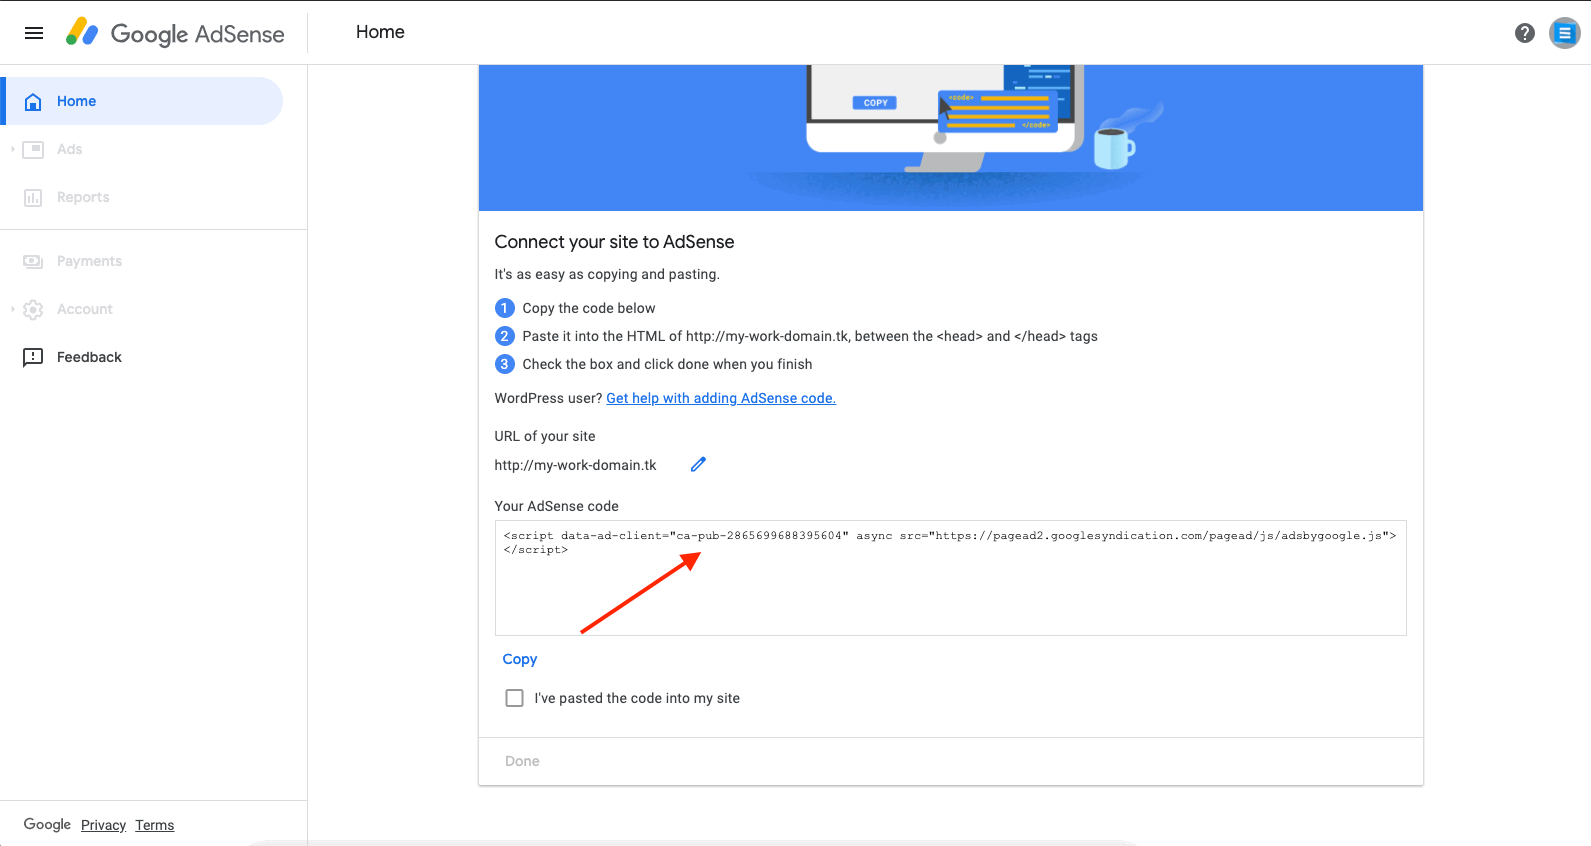Screen dimensions: 1591x846
Task: Click the Copy code button
Action: 520,659
